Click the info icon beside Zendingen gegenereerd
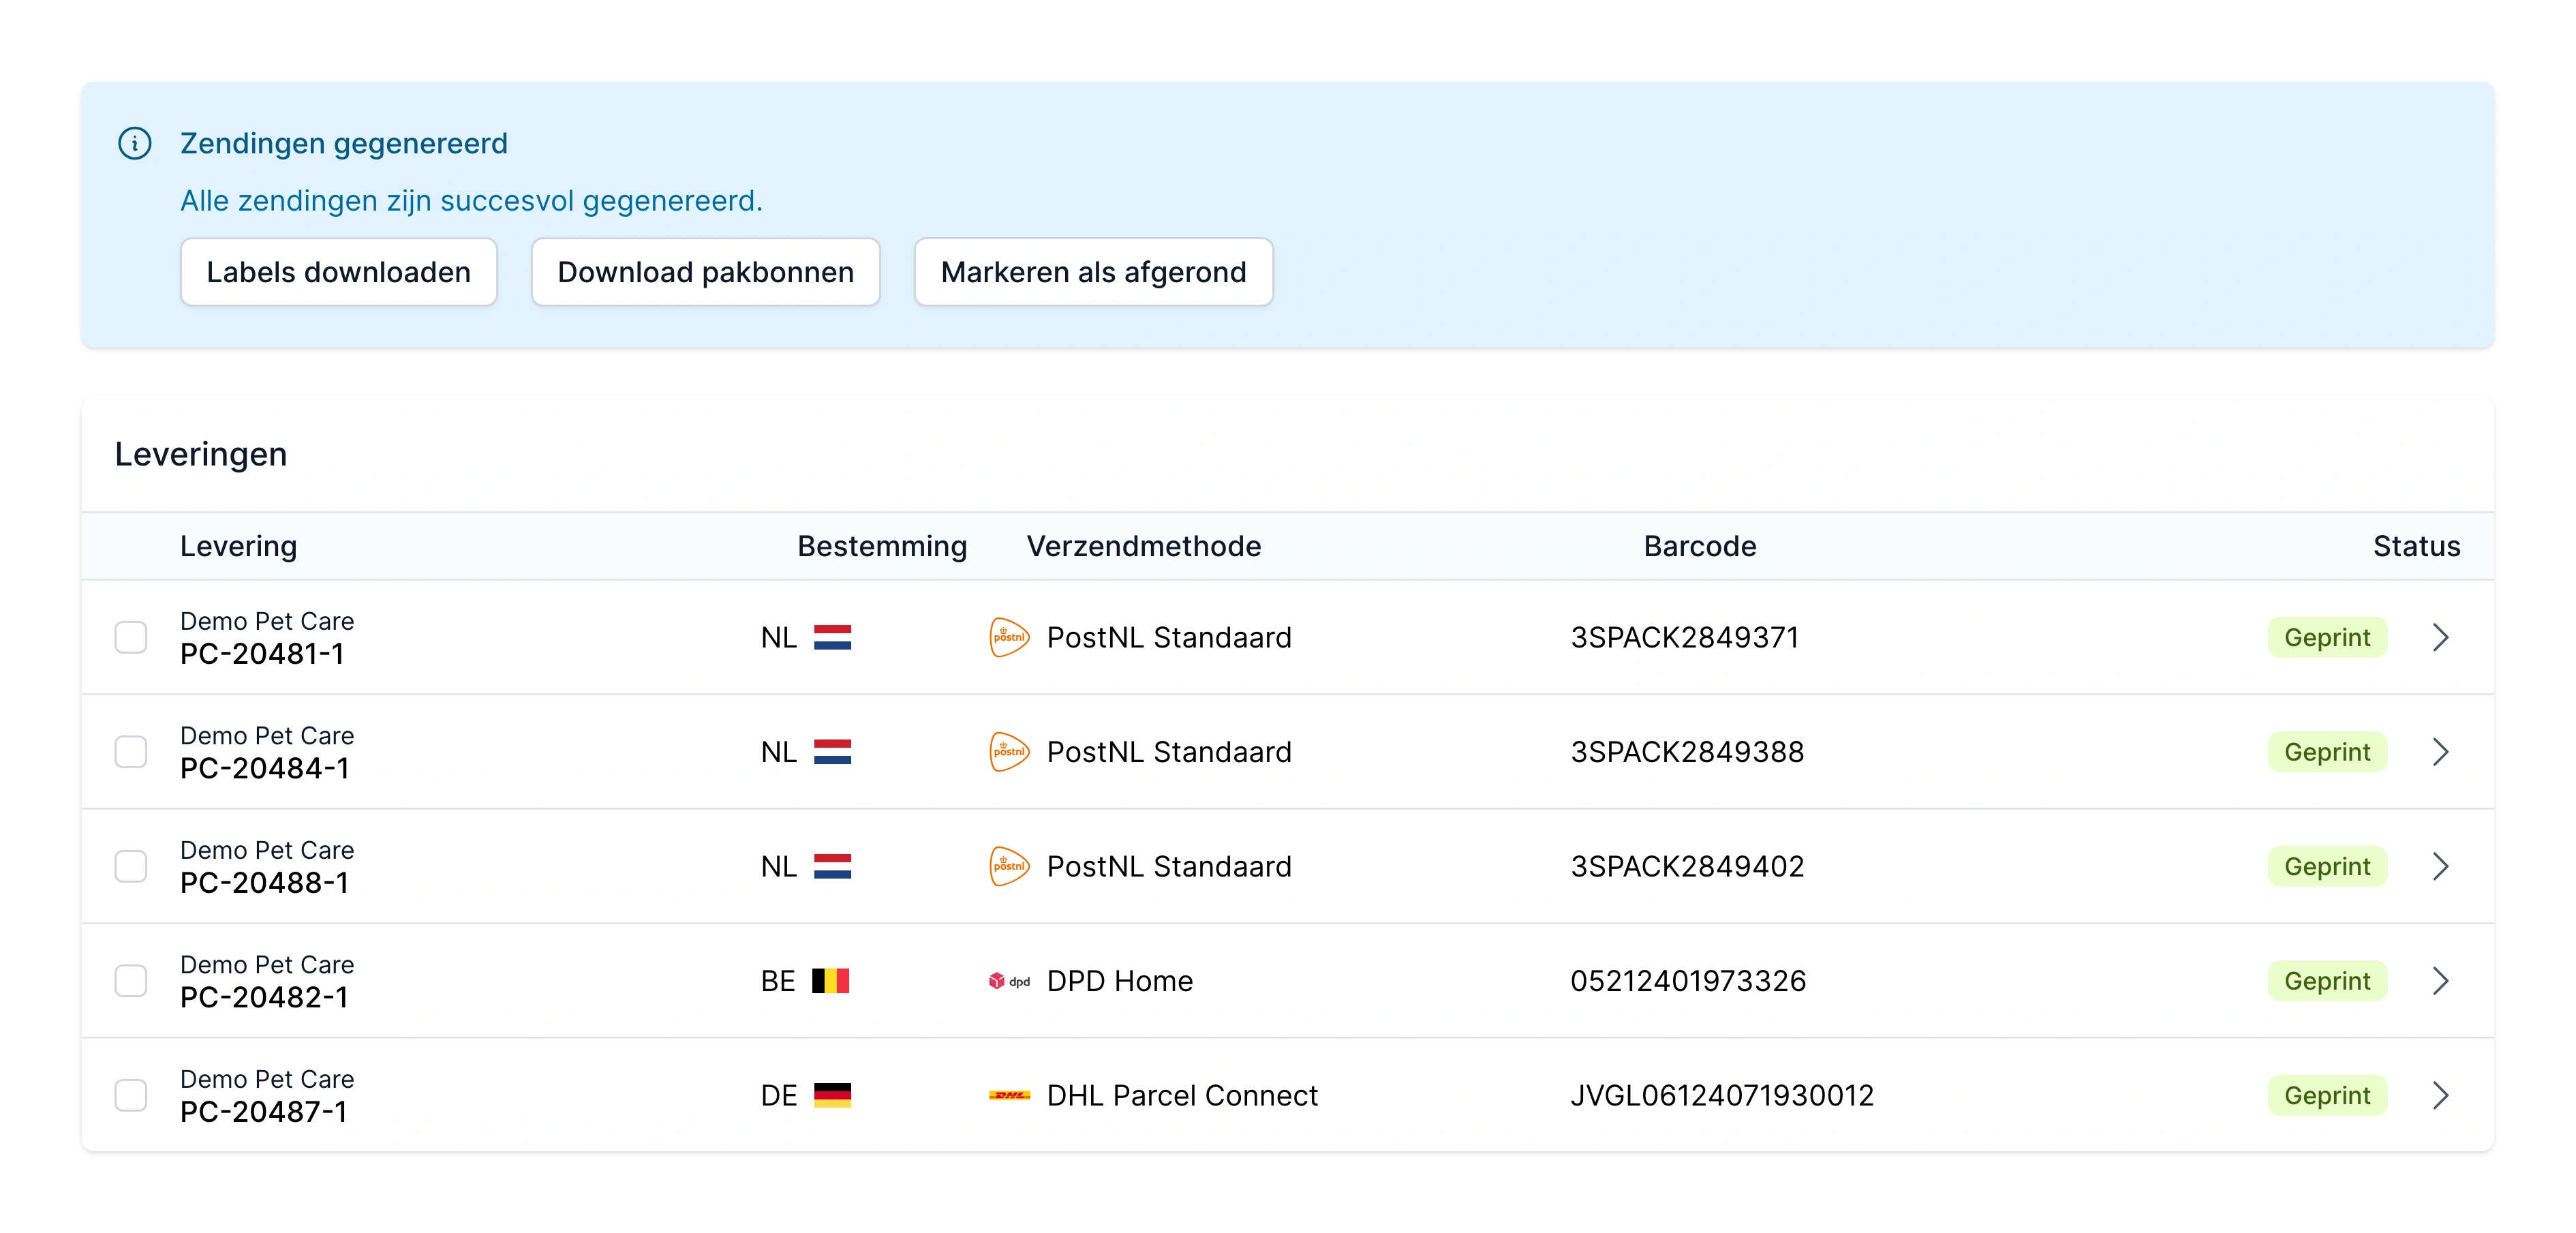The image size is (2576, 1233). click(135, 144)
